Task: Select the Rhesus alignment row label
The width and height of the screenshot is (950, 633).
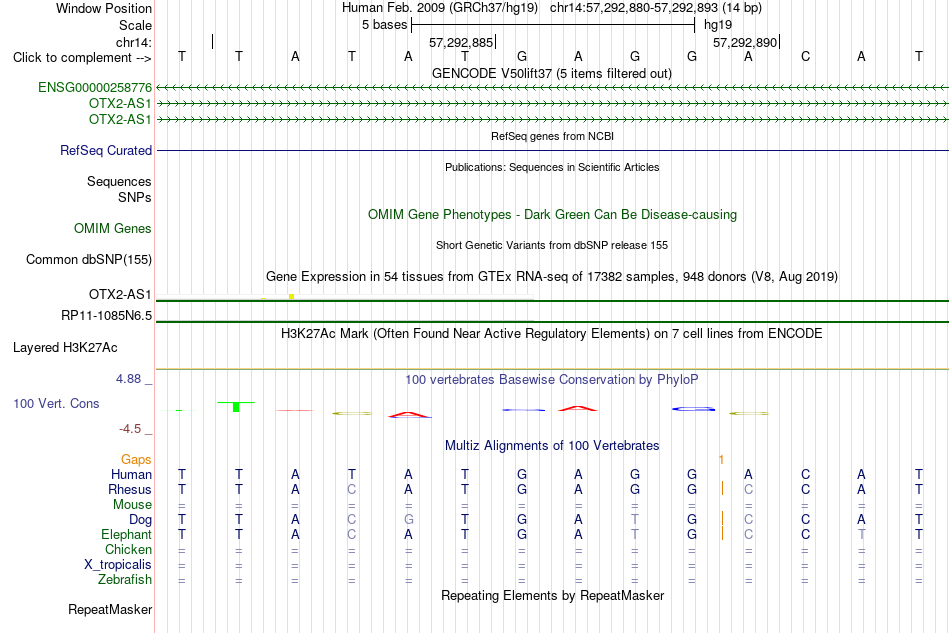Action: coord(130,489)
